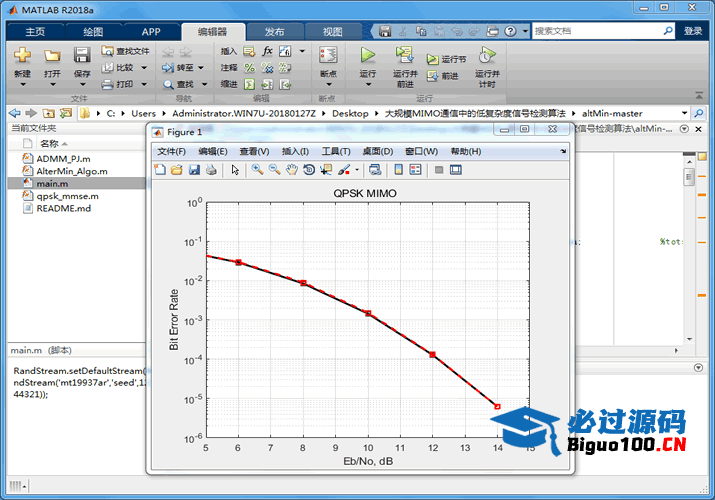The width and height of the screenshot is (715, 500).
Task: Open the 比较 dropdown arrow
Action: pos(144,68)
